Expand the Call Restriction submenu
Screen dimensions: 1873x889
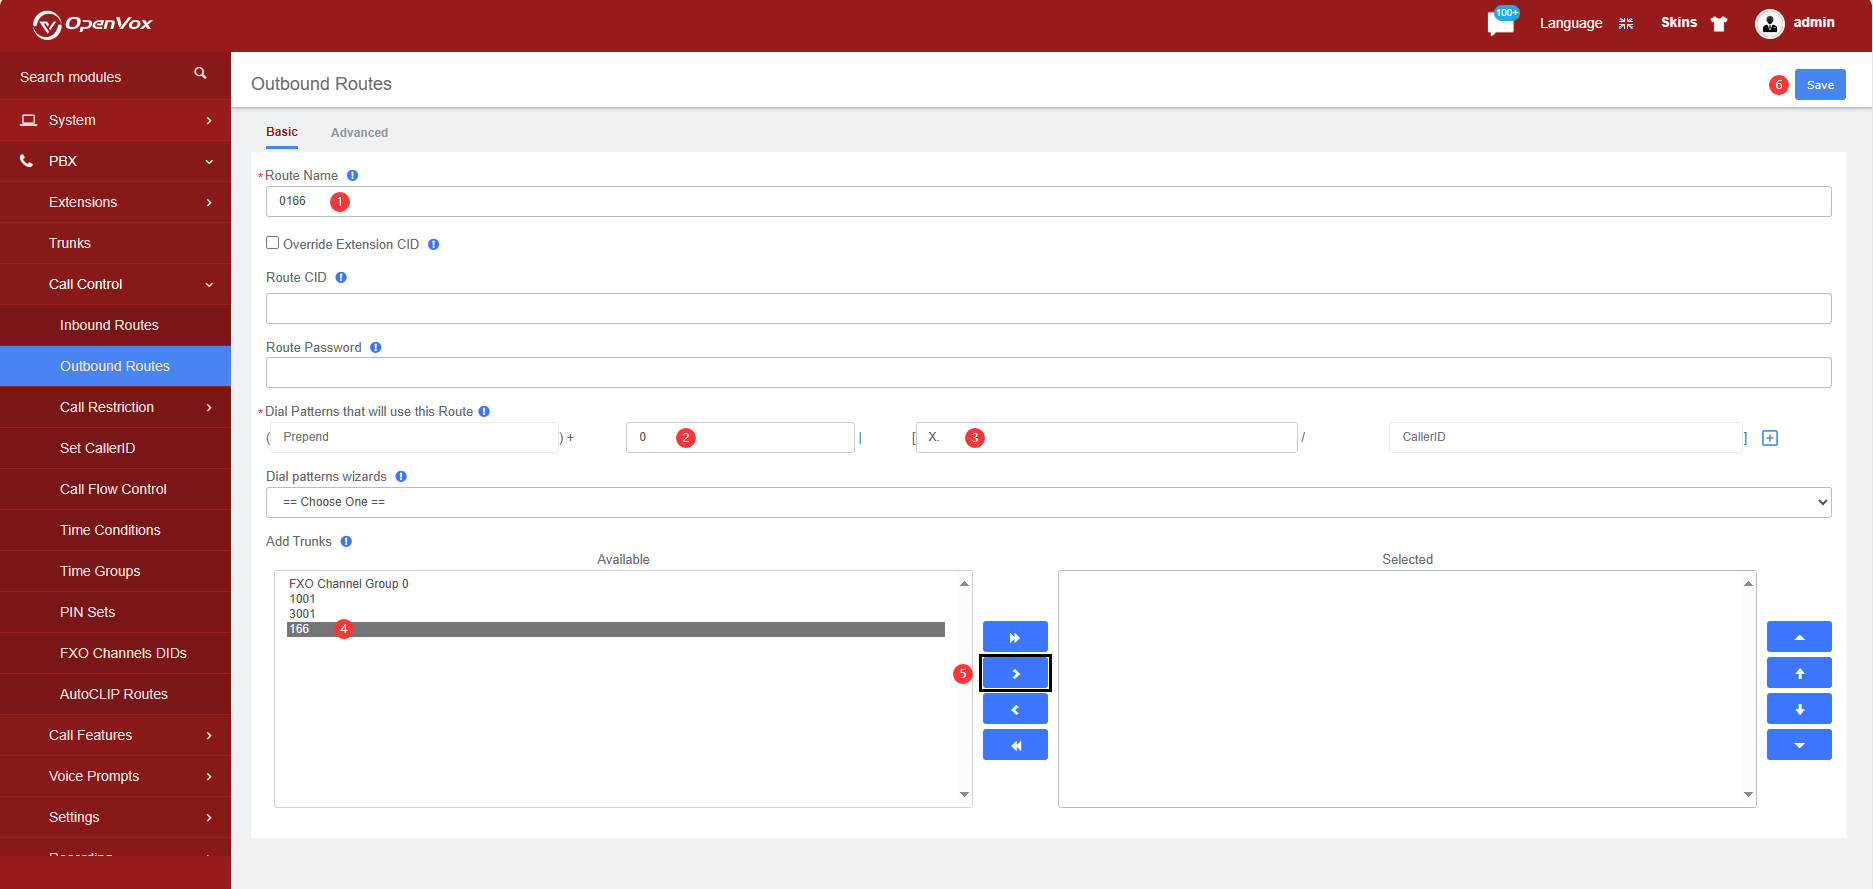point(115,407)
